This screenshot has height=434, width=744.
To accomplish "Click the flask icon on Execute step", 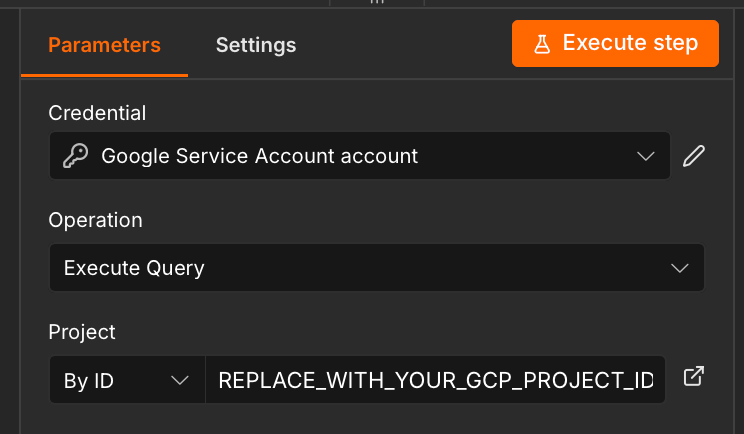I will (x=542, y=44).
